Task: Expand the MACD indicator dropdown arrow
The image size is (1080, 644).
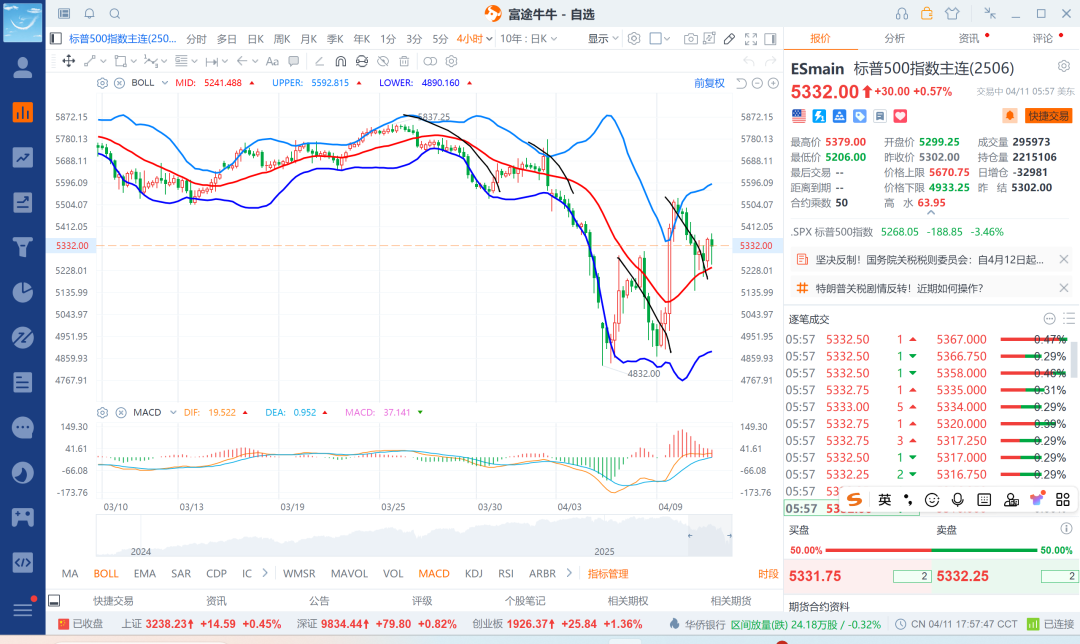Action: (173, 413)
